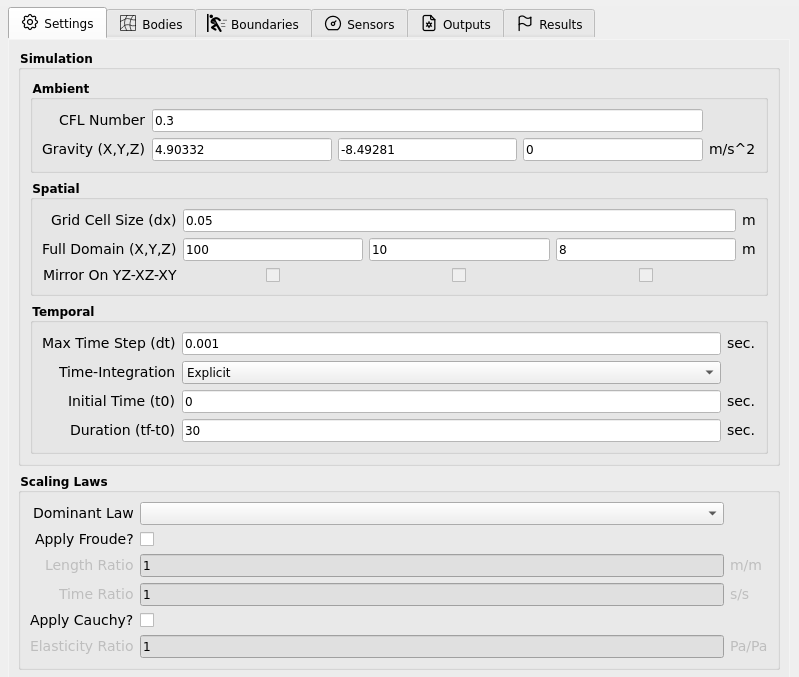Click the disabled Elasticity Ratio field
This screenshot has width=799, height=677.
pos(432,646)
